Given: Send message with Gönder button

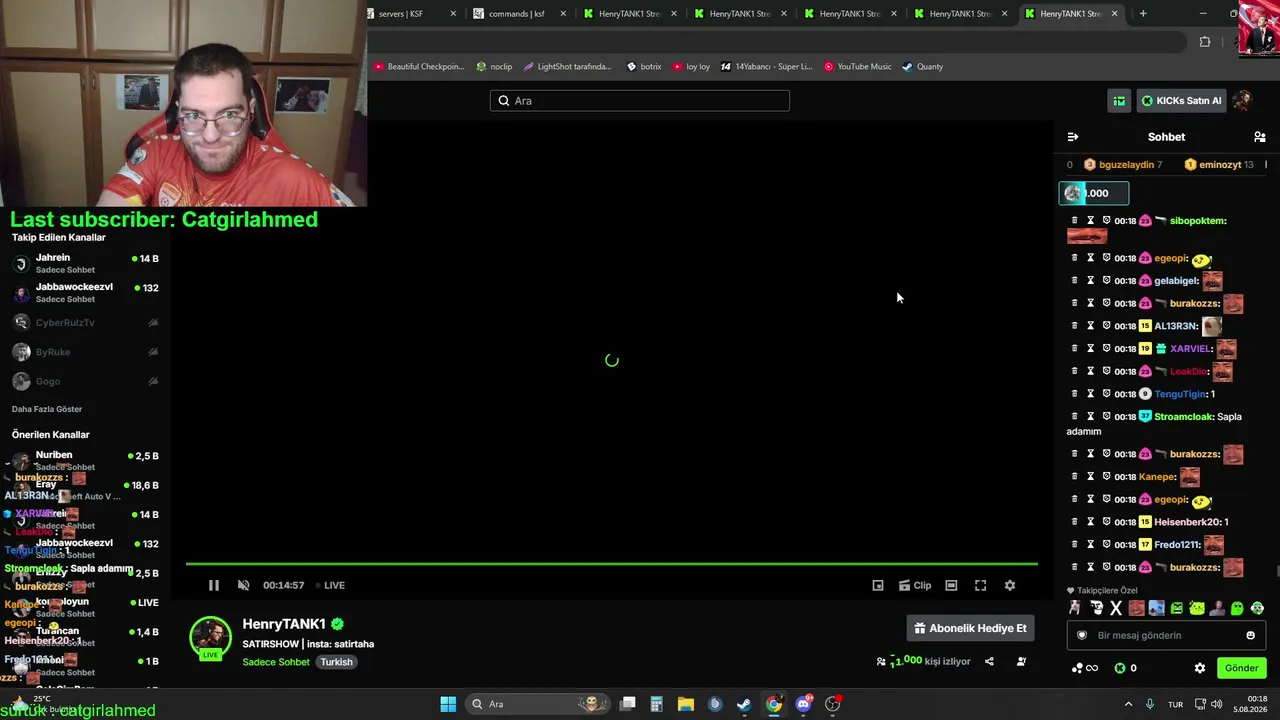Looking at the screenshot, I should (1241, 668).
